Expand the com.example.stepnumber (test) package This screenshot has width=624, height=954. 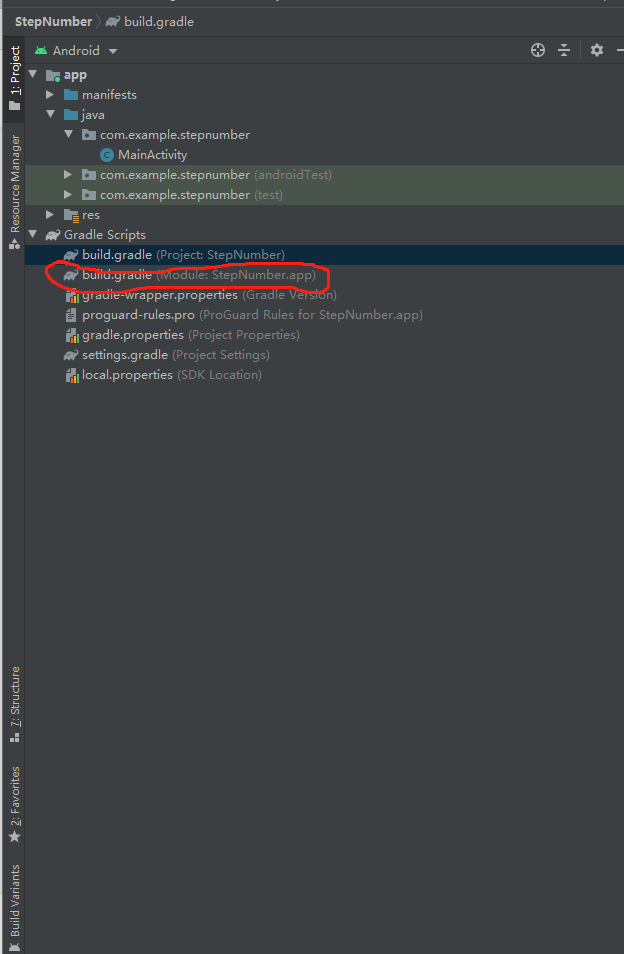[x=68, y=195]
